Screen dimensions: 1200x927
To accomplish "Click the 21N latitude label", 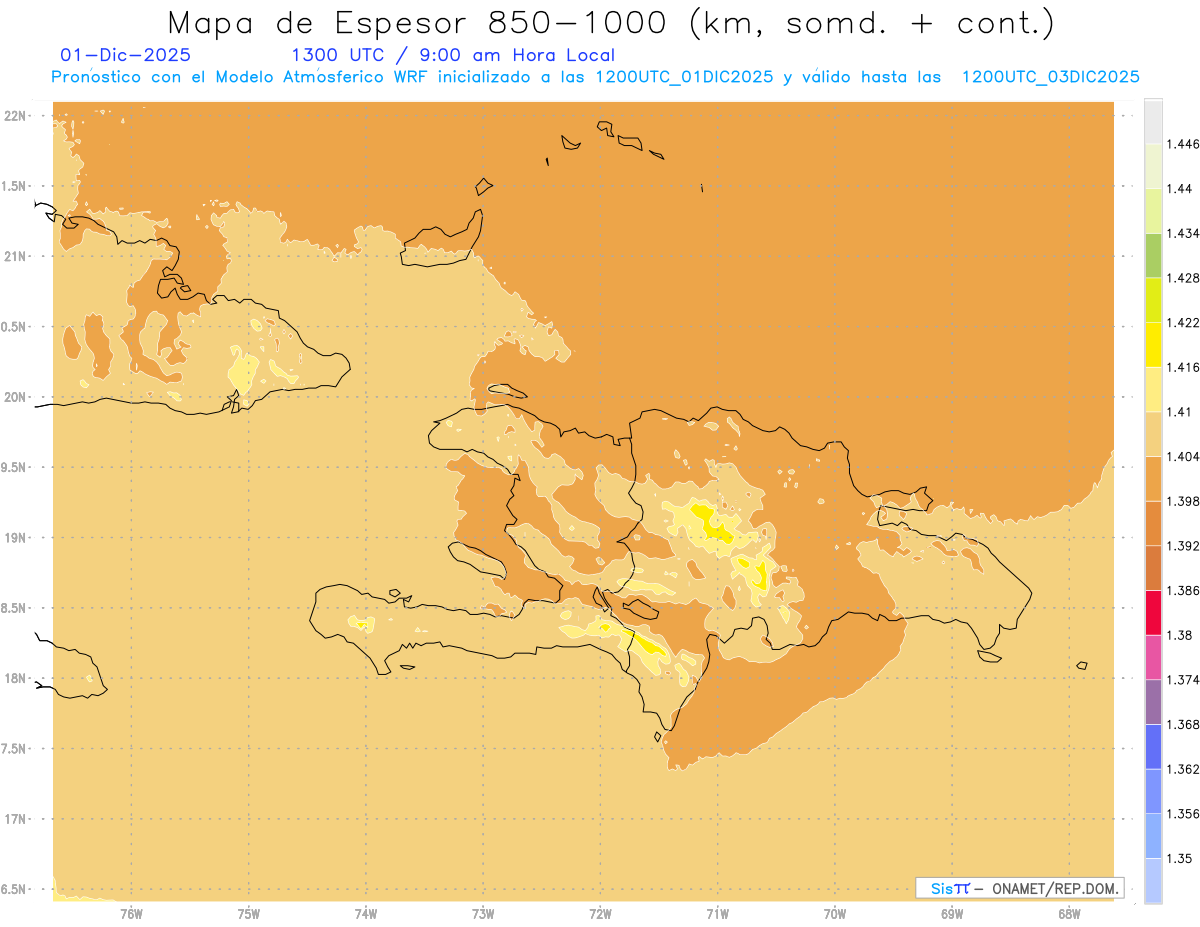I will (17, 256).
